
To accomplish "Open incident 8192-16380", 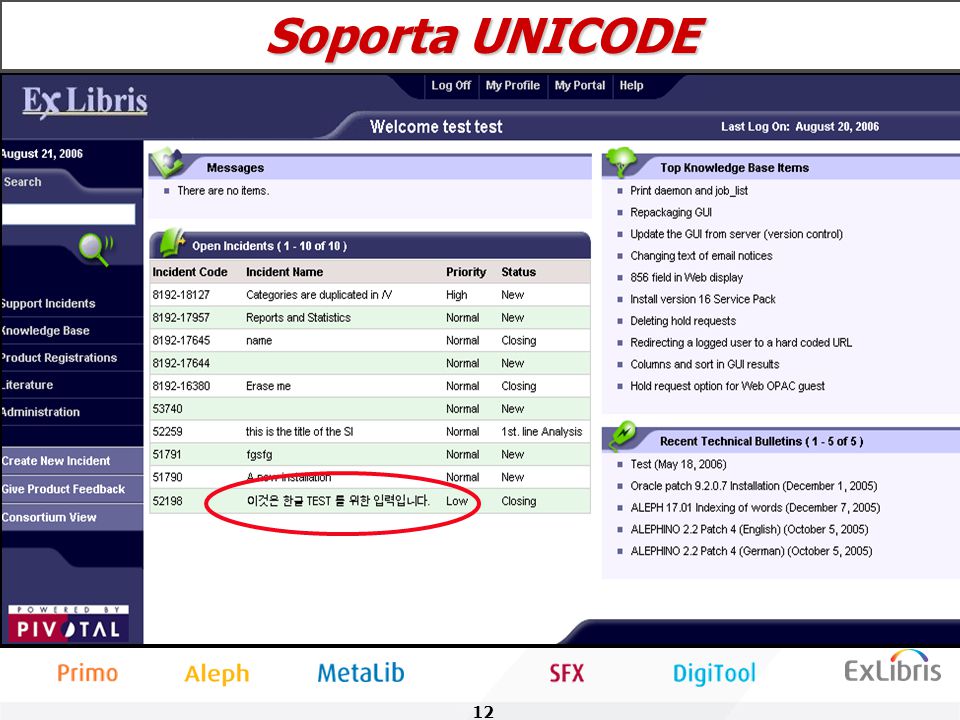I will pyautogui.click(x=181, y=386).
